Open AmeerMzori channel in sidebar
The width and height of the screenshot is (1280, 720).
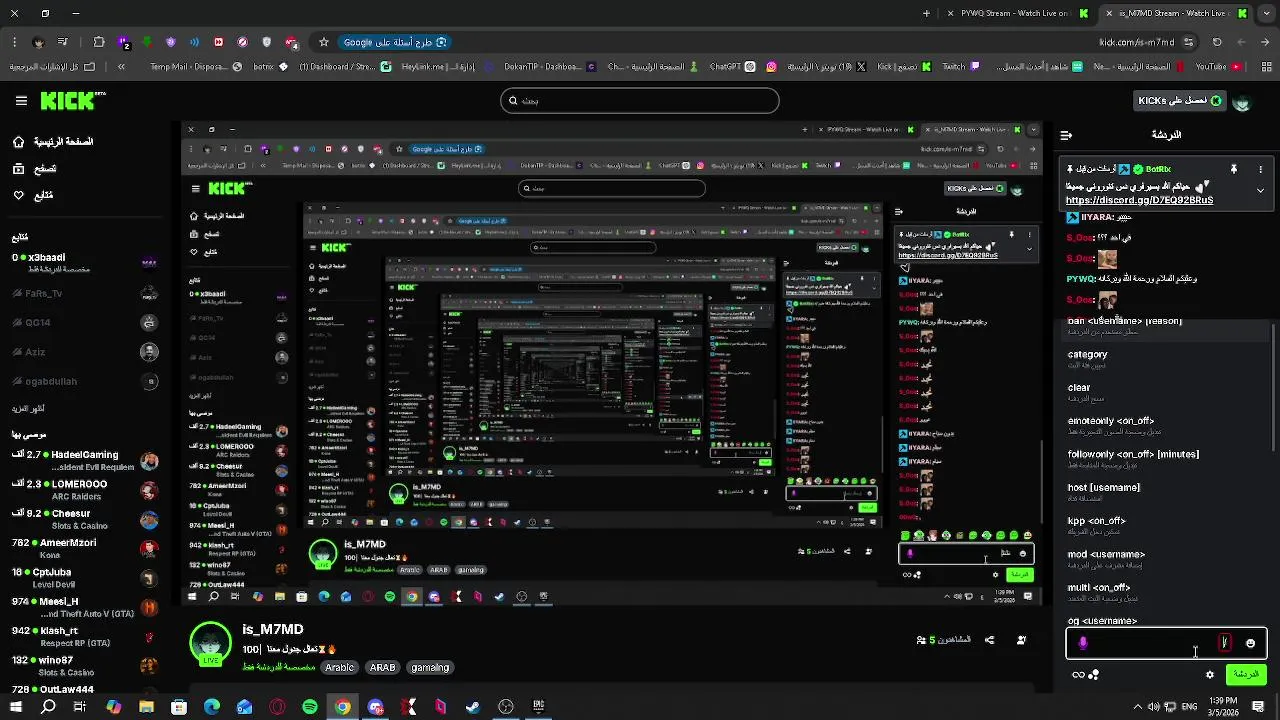[x=85, y=548]
